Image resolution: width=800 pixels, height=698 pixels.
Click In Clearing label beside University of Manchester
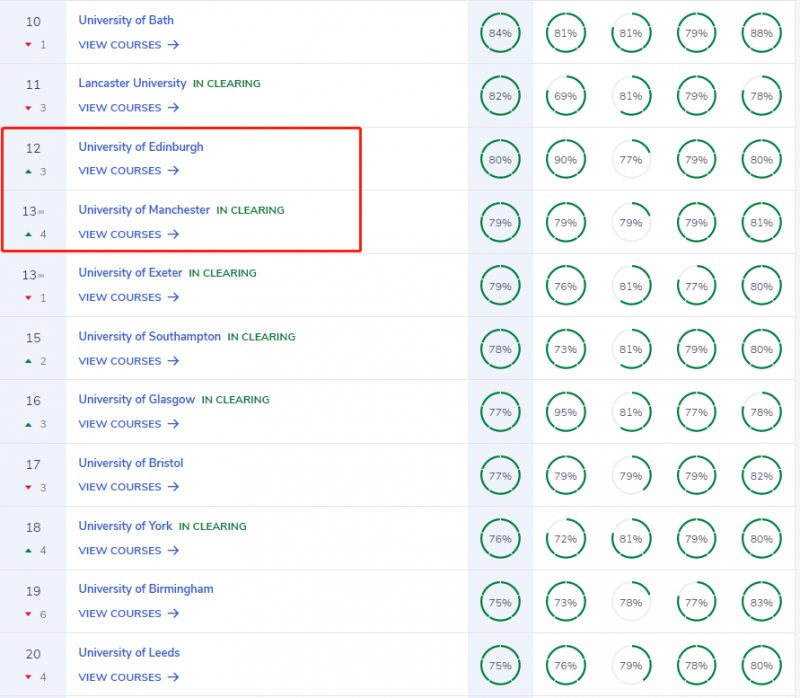point(251,210)
